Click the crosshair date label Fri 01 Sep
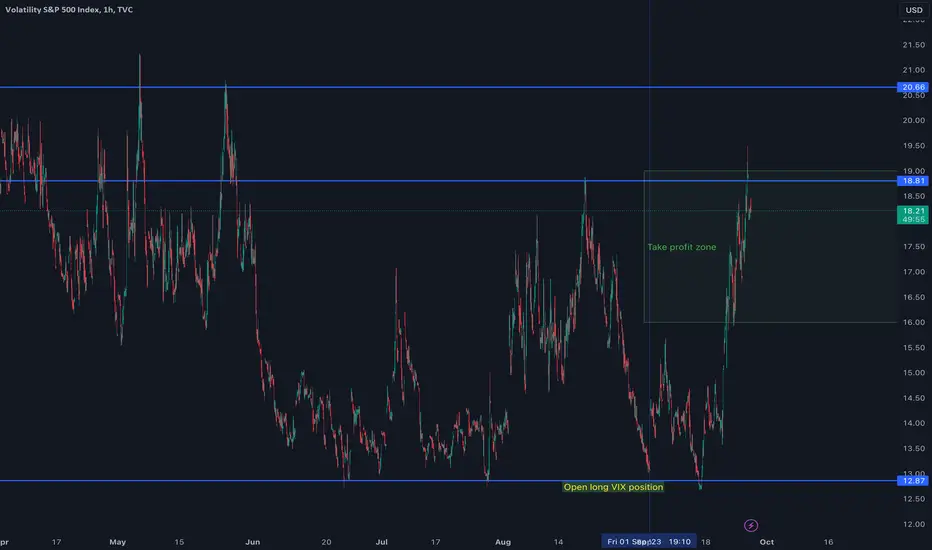Screen dimensions: 932x550 [648, 542]
